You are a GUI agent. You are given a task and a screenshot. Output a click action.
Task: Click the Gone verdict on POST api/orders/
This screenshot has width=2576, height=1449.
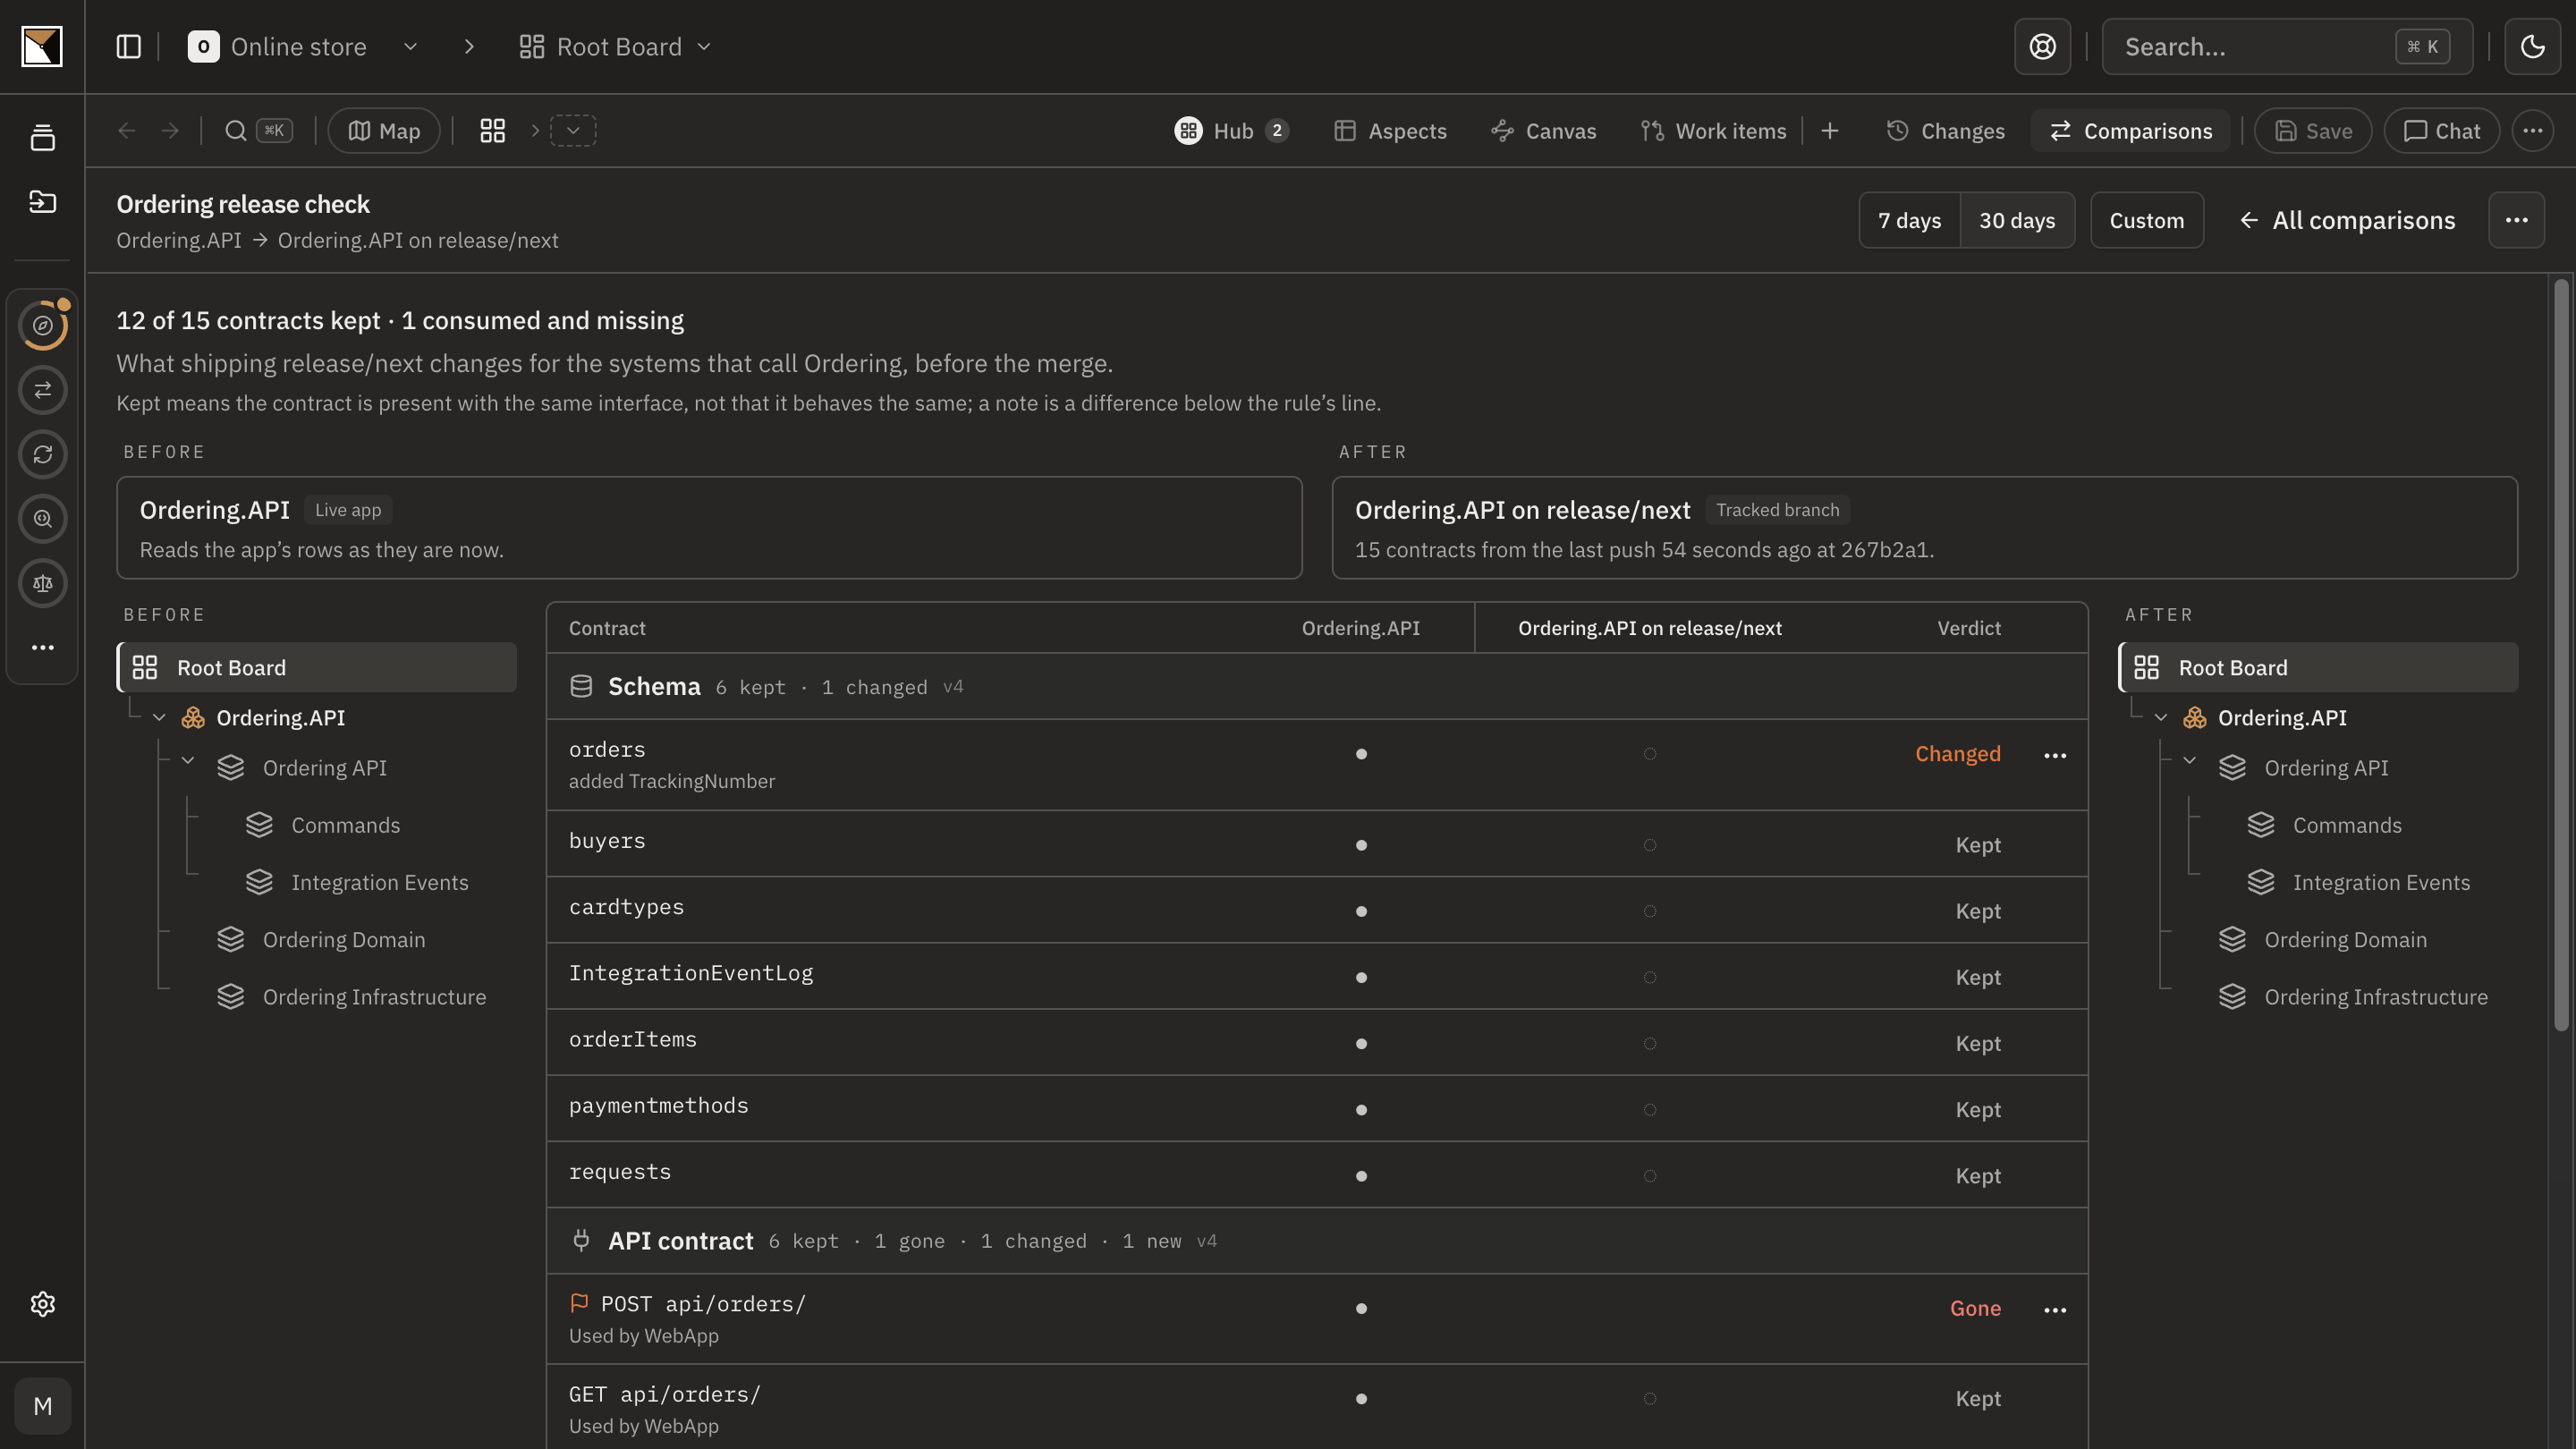point(1975,1309)
